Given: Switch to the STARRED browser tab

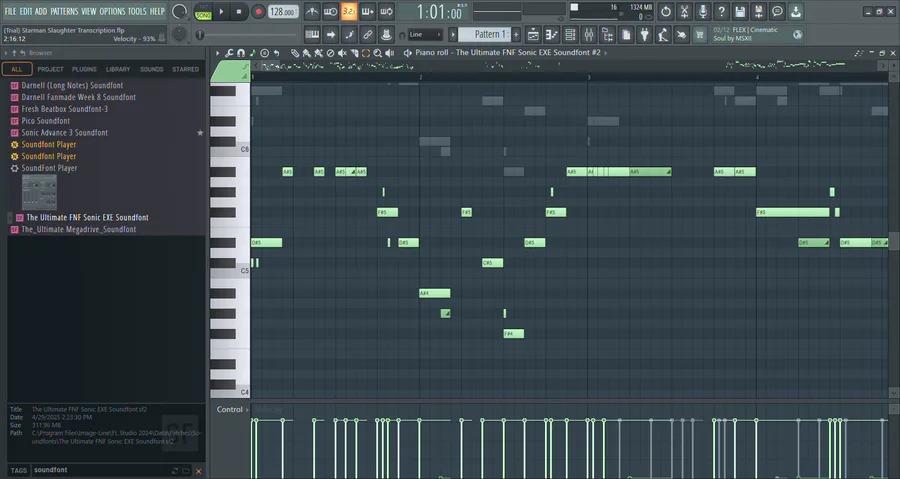Looking at the screenshot, I should (x=185, y=69).
